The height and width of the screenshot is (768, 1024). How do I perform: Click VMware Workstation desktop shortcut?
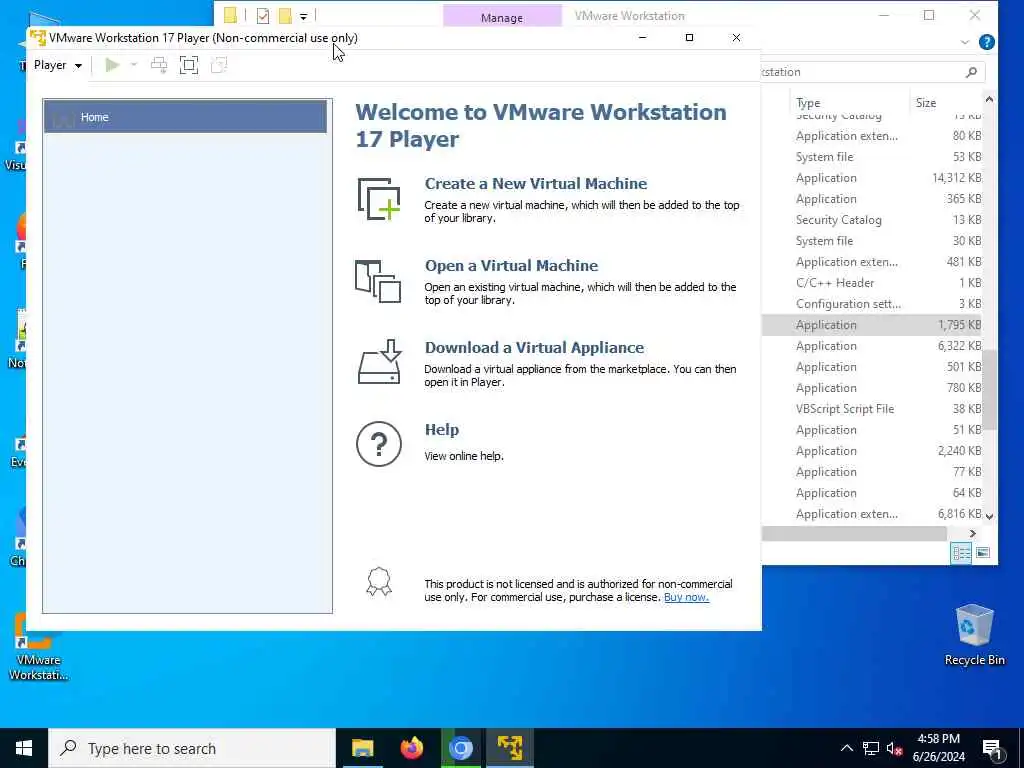38,647
